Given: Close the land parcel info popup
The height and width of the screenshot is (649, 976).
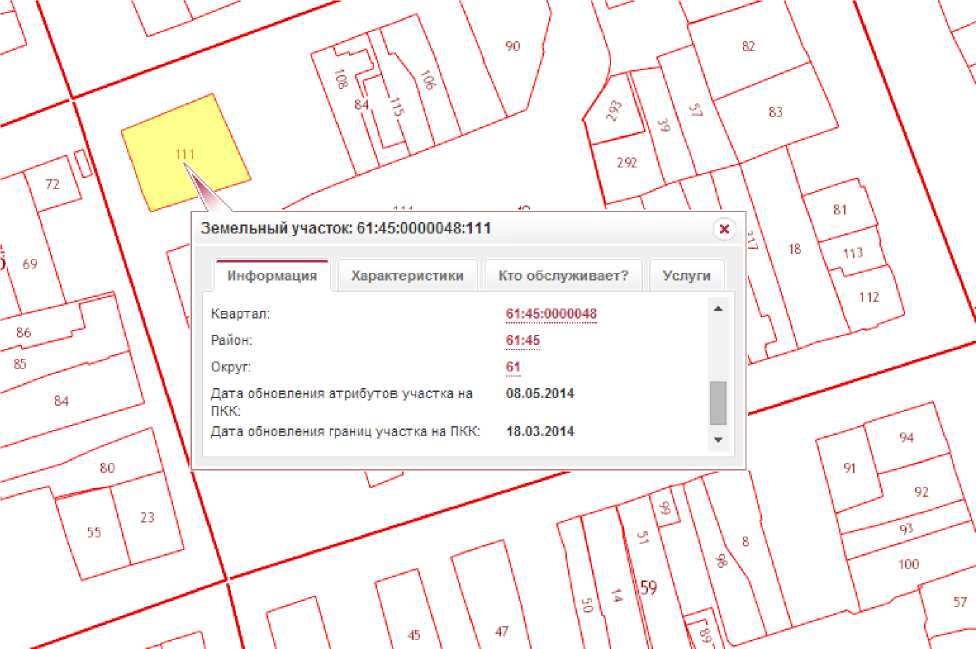Looking at the screenshot, I should click(x=724, y=229).
